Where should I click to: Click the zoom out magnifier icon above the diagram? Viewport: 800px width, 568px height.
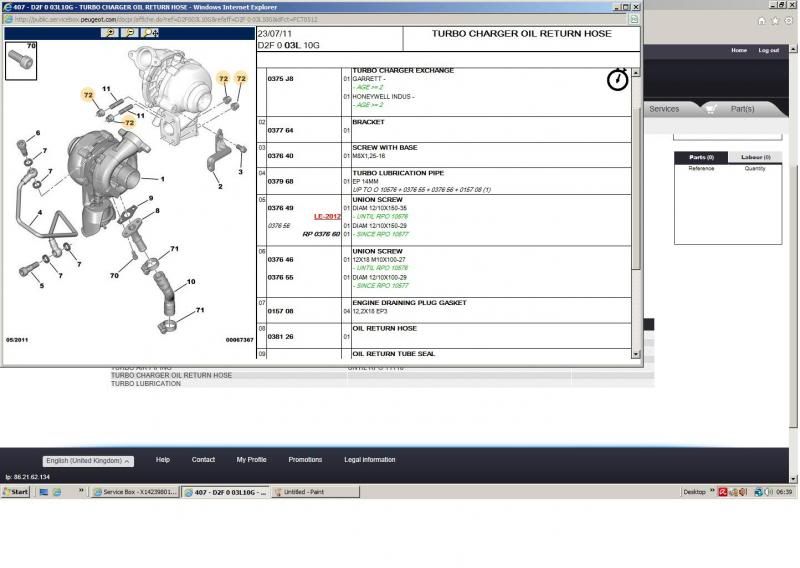[130, 33]
